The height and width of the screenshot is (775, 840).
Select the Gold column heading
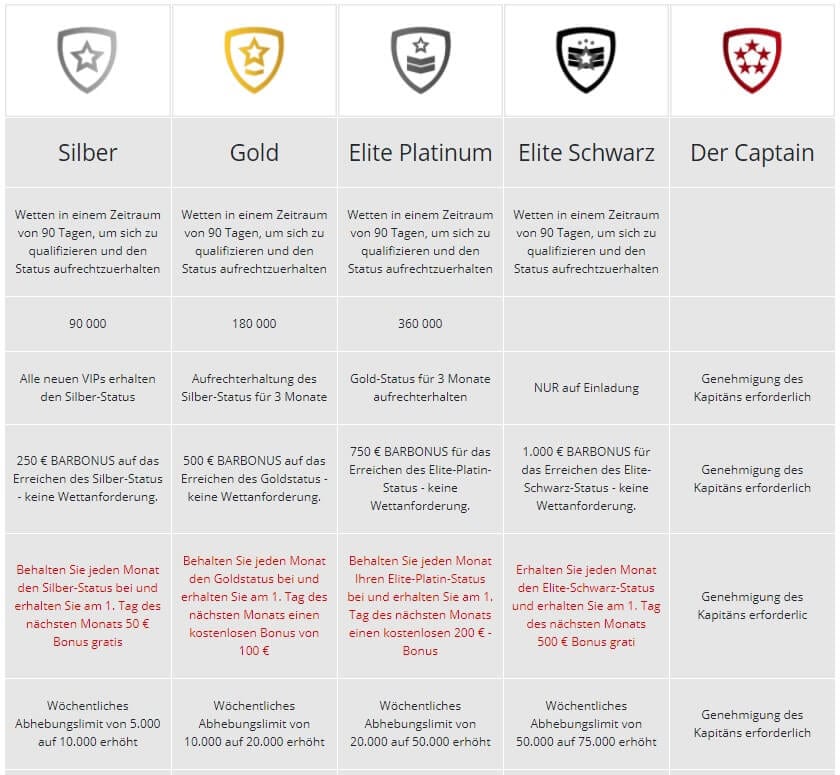(x=254, y=153)
